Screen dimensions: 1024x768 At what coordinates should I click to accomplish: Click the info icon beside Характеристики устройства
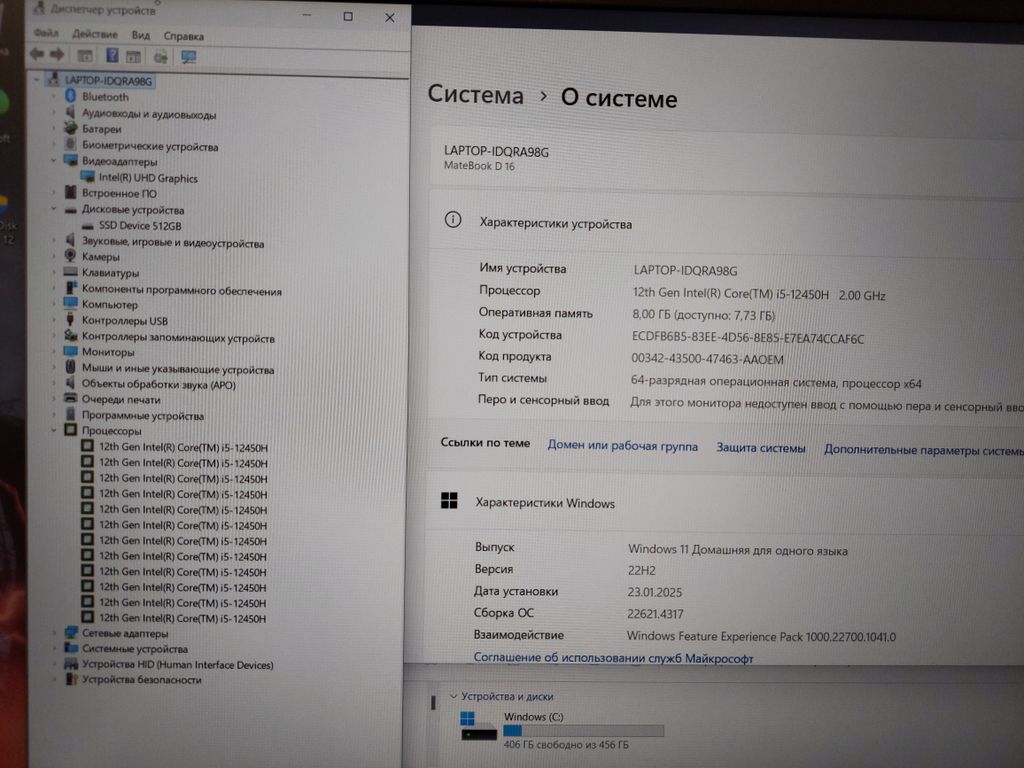point(453,220)
